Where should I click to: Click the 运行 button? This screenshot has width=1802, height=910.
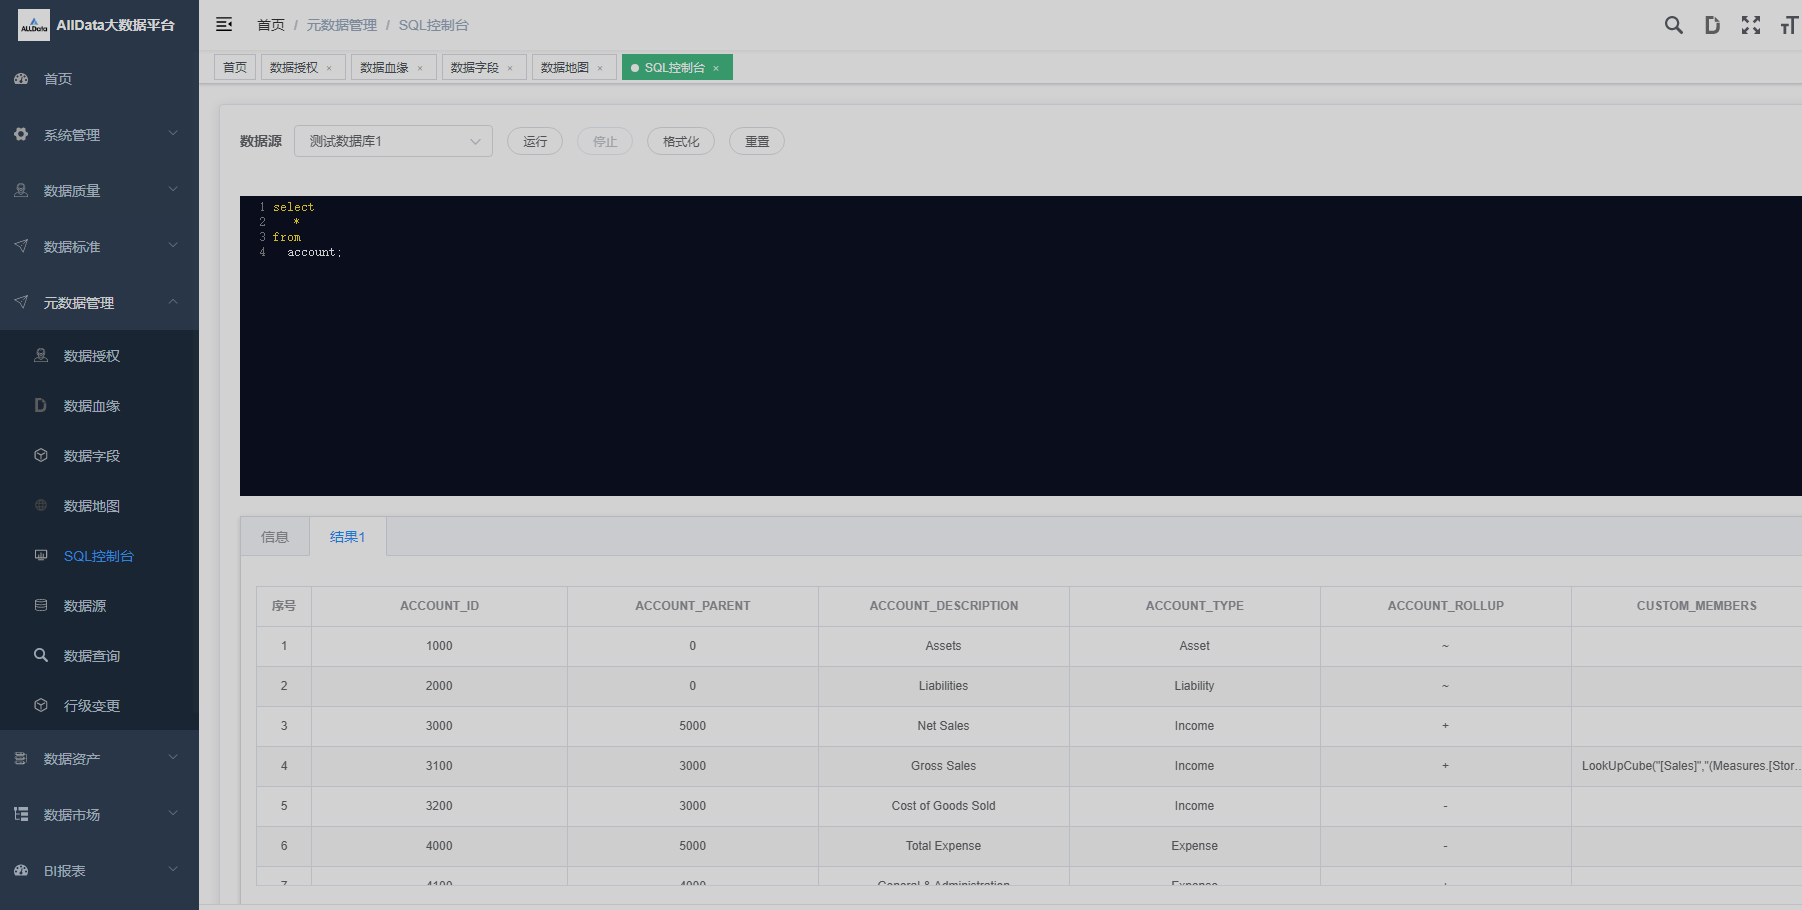[535, 141]
